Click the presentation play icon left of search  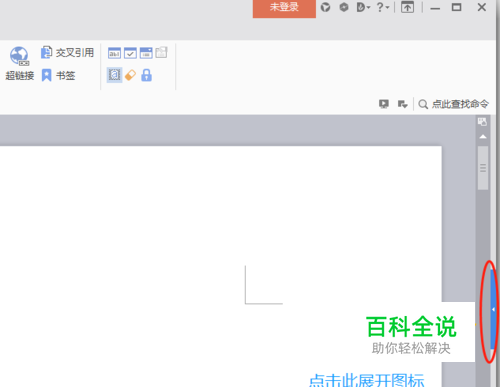384,104
